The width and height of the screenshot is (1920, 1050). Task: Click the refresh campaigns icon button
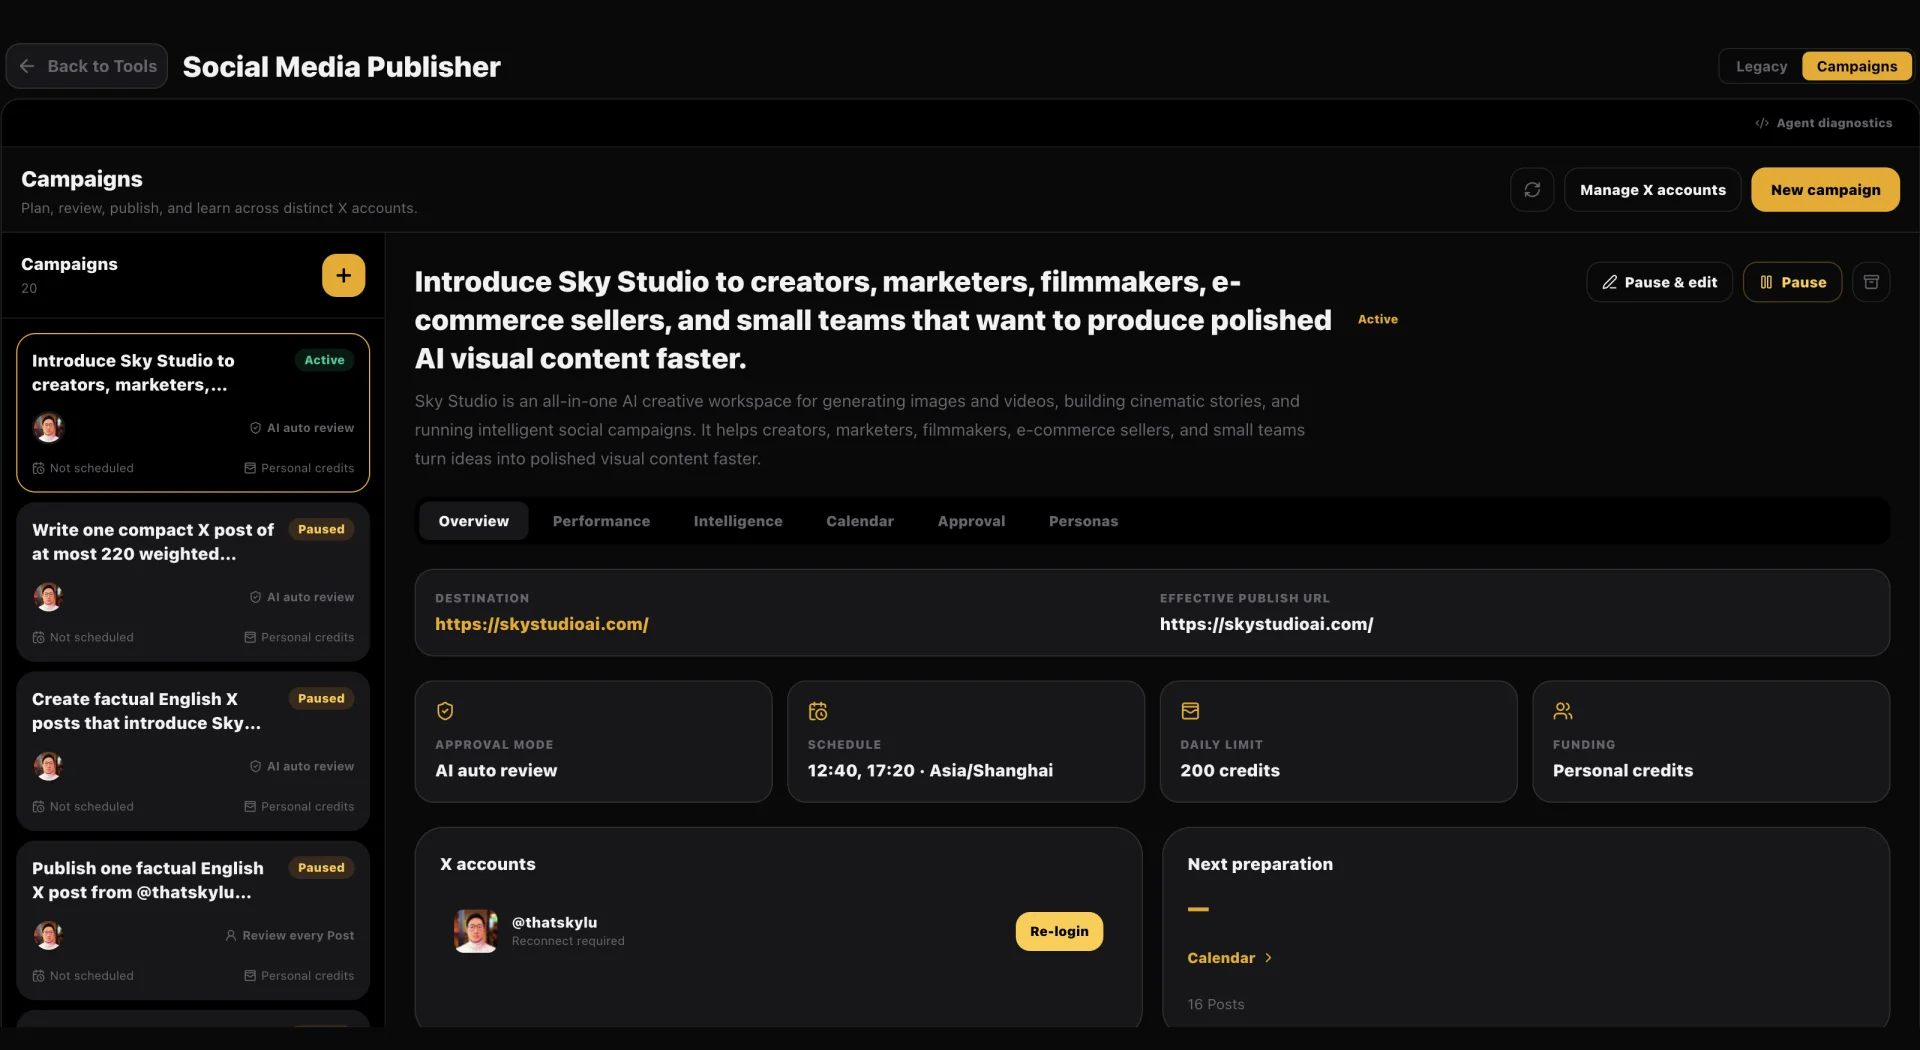click(x=1532, y=190)
